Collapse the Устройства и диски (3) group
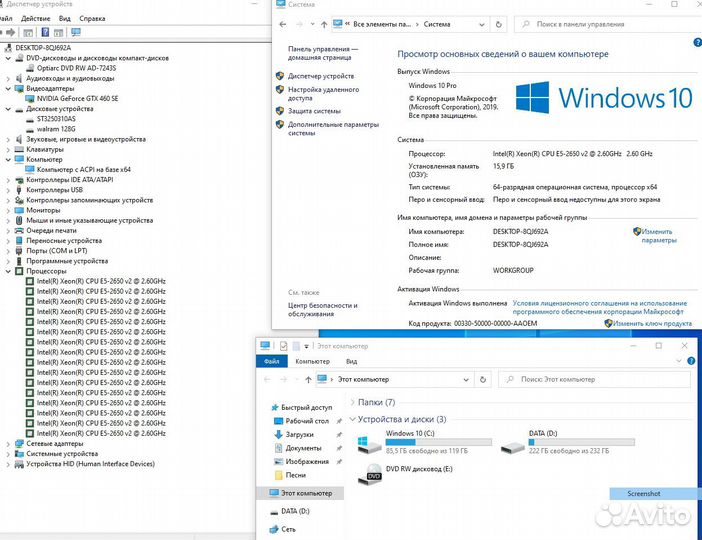702x540 pixels. pyautogui.click(x=352, y=420)
